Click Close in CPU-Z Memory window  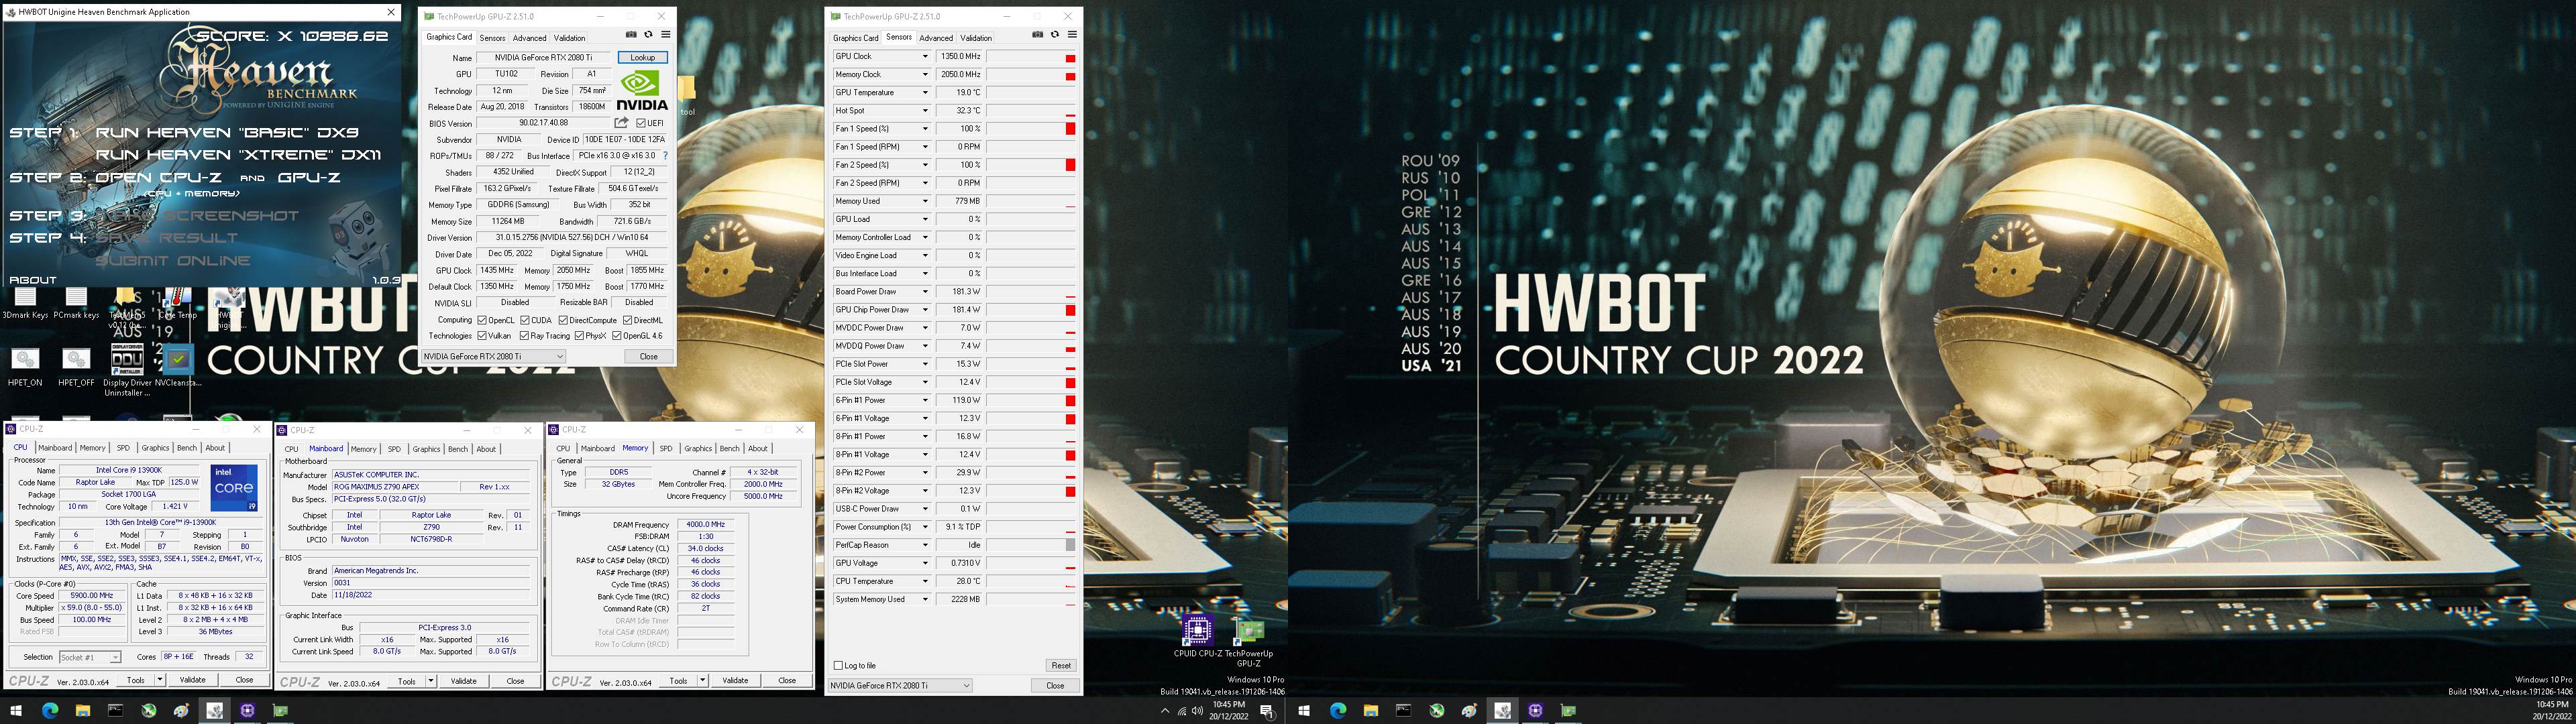787,680
